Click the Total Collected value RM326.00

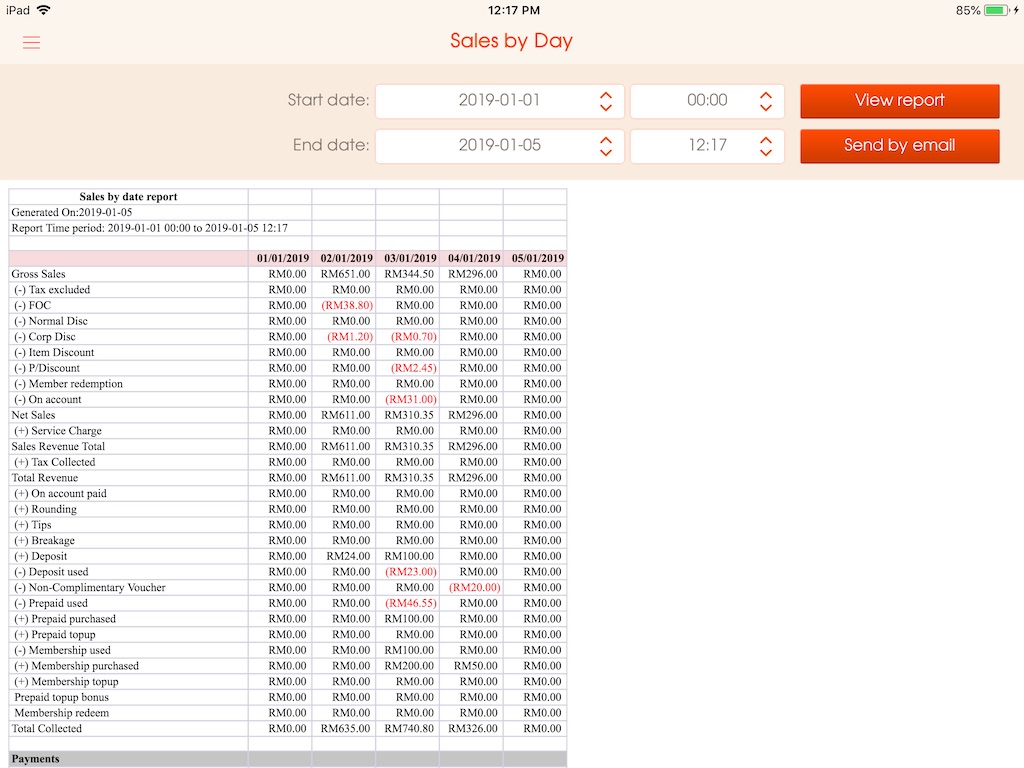(473, 729)
